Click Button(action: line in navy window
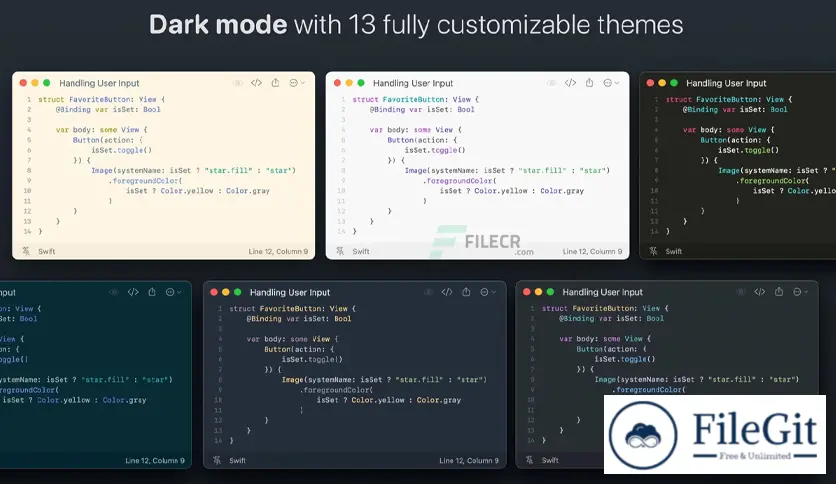This screenshot has width=836, height=484. coord(299,350)
